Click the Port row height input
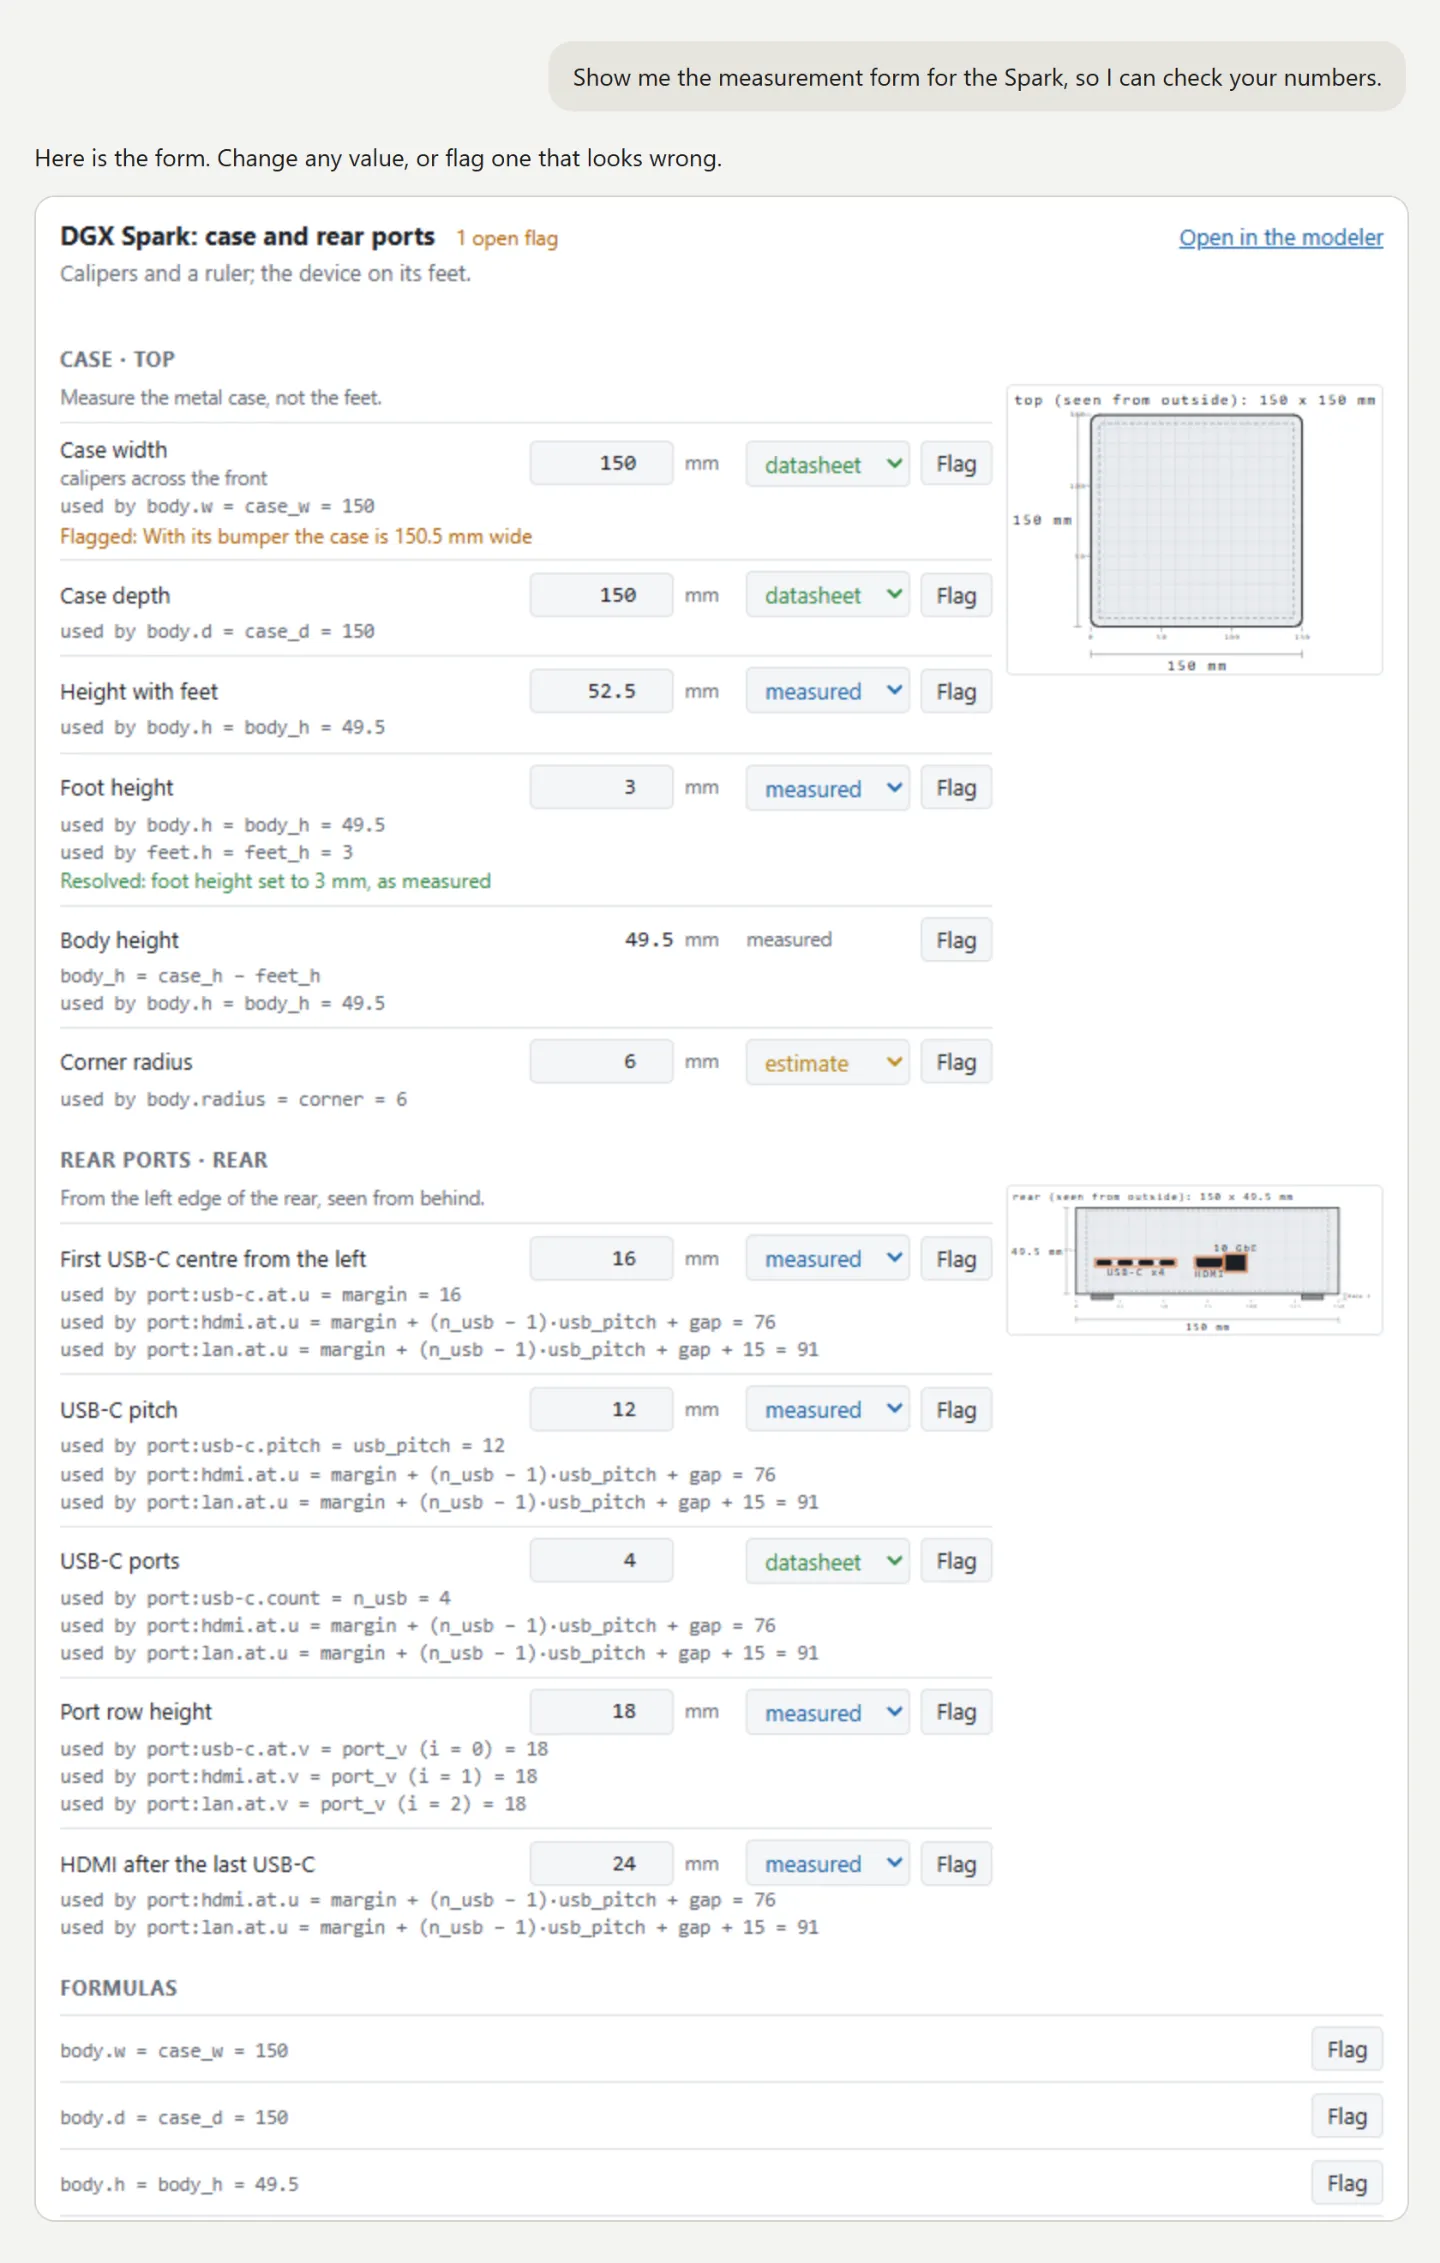 tap(601, 1711)
